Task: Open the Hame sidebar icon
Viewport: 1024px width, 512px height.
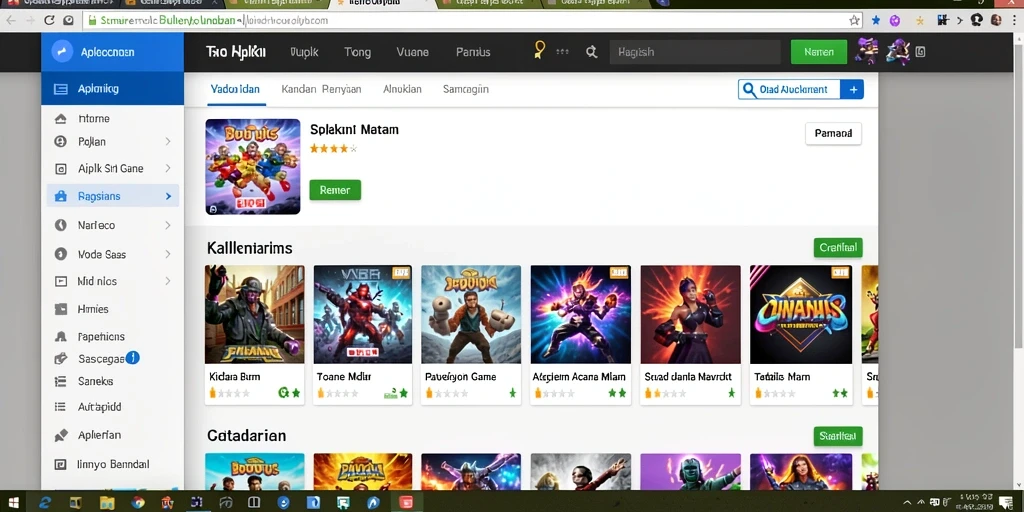Action: pyautogui.click(x=60, y=119)
